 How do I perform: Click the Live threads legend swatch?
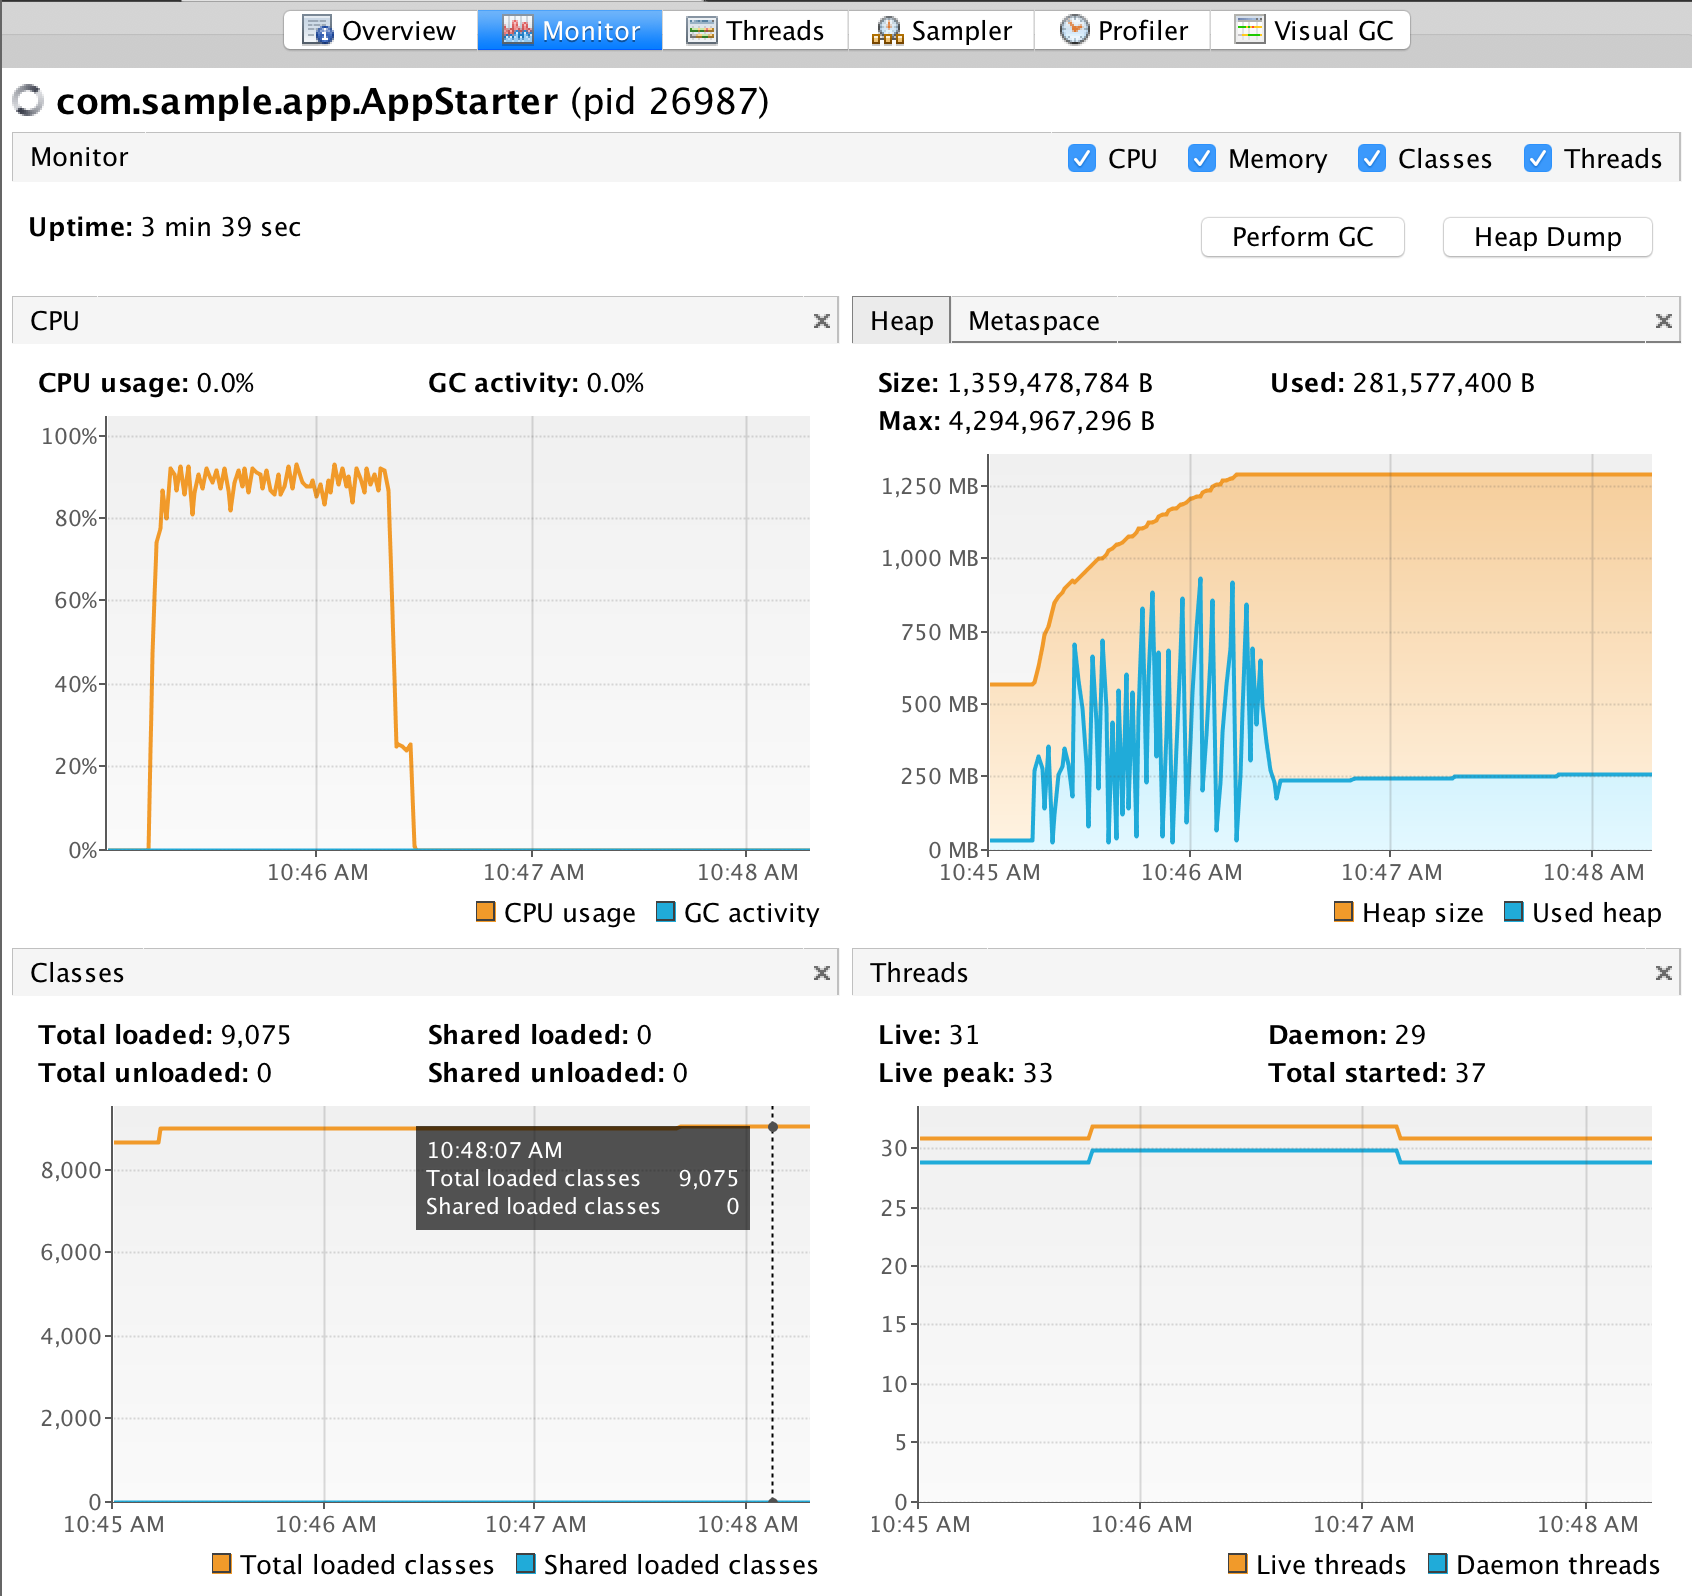pos(1238,1563)
